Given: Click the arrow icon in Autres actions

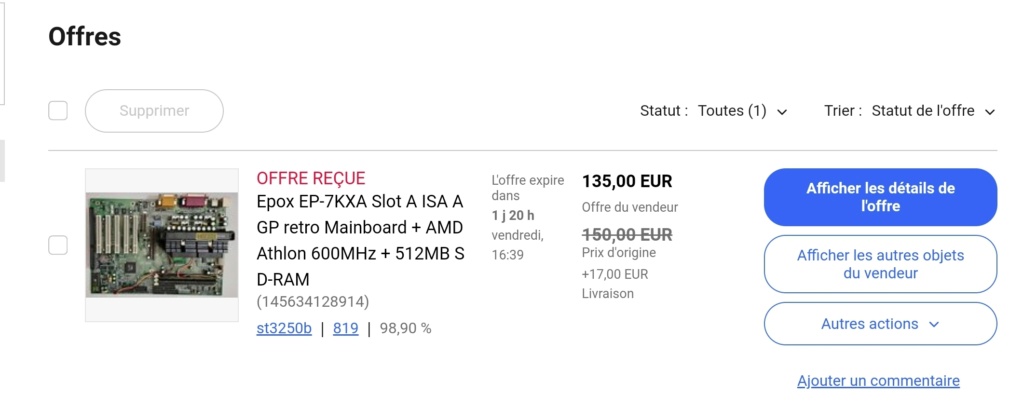Looking at the screenshot, I should [934, 325].
